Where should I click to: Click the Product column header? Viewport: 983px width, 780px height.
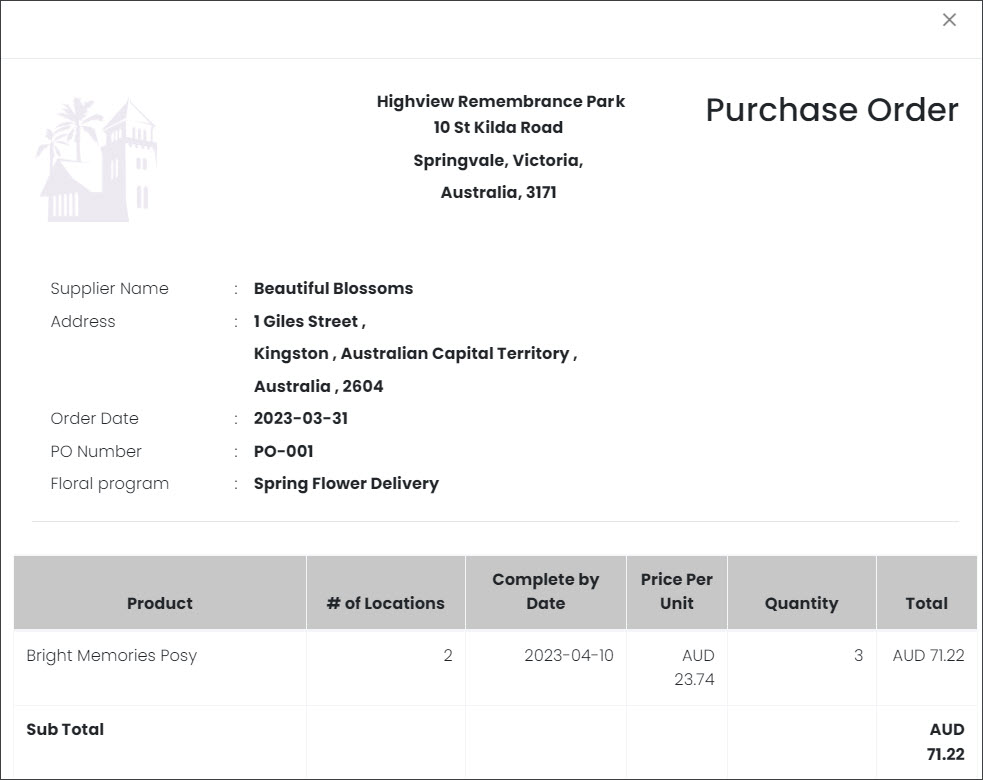click(x=160, y=592)
